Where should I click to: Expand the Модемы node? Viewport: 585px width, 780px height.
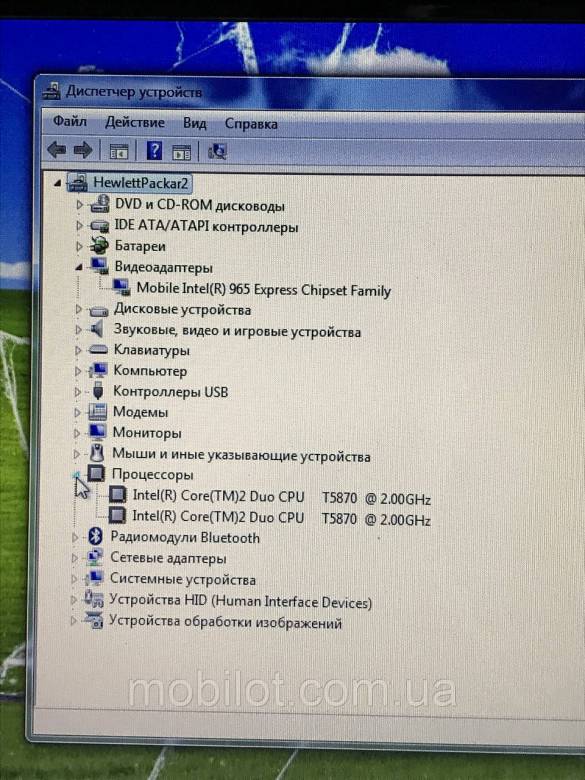point(77,412)
